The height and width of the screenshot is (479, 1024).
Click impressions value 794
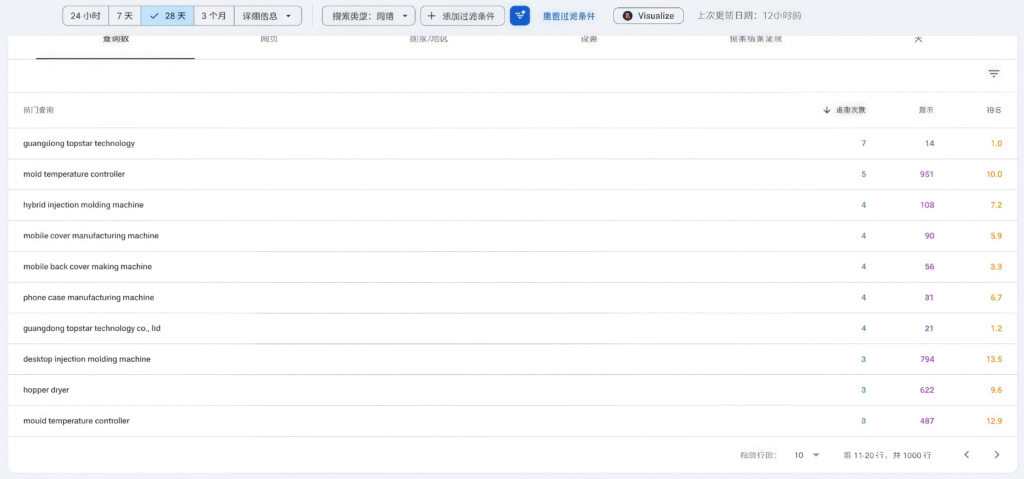click(927, 359)
